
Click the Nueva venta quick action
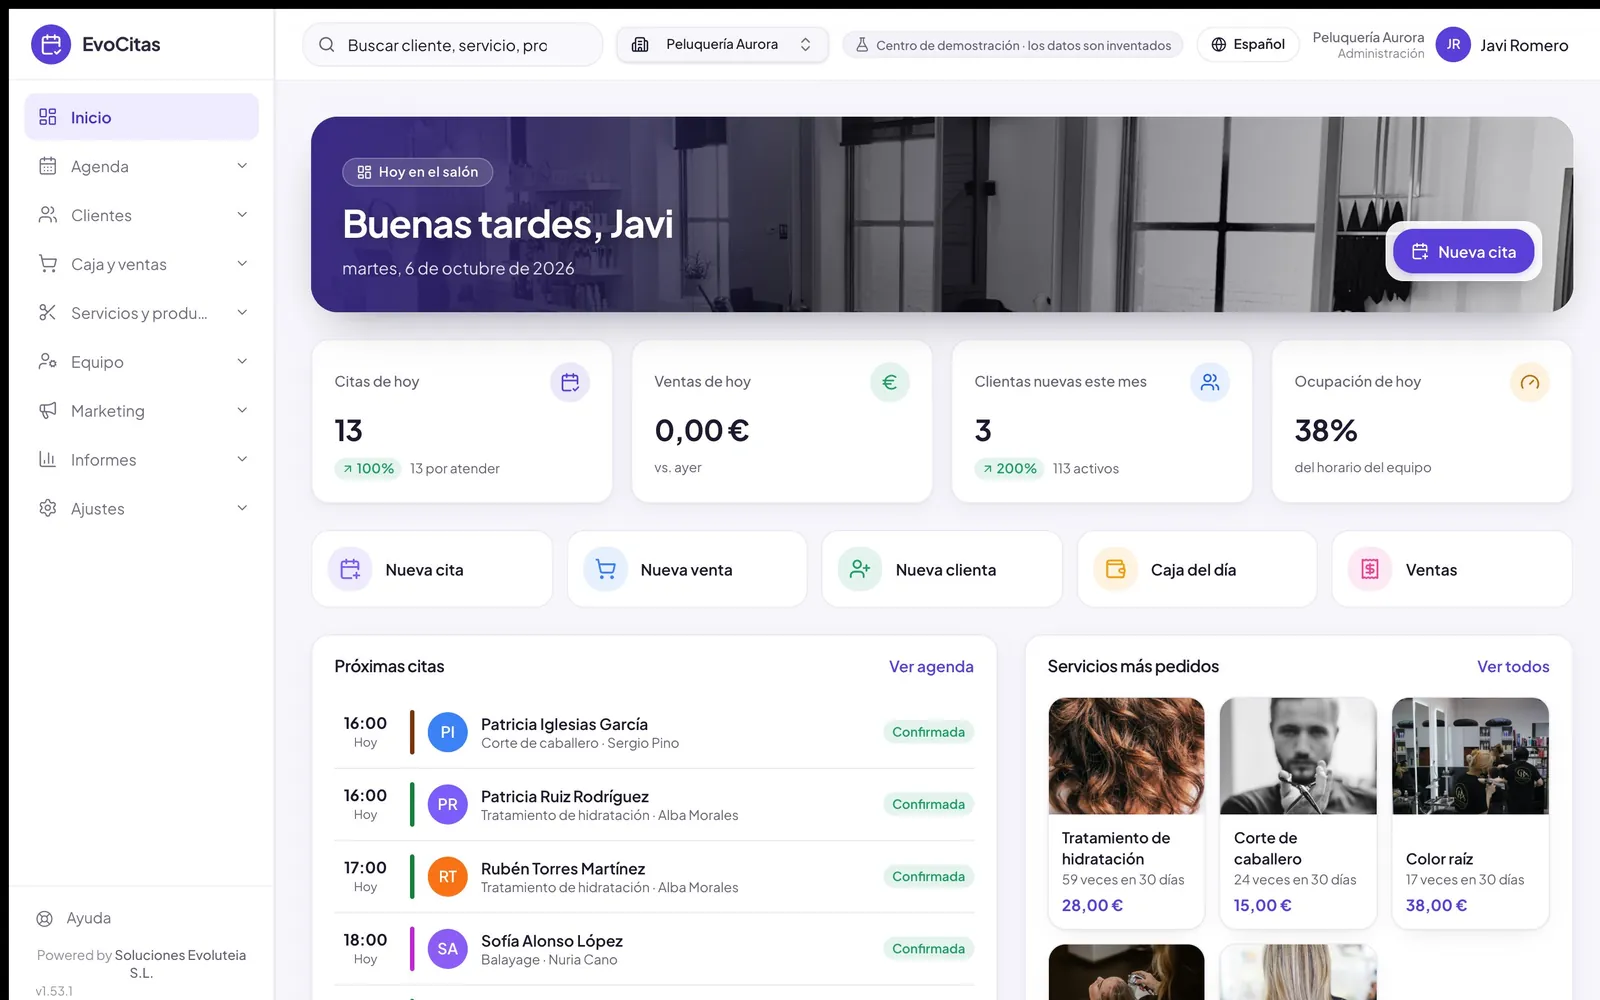687,569
